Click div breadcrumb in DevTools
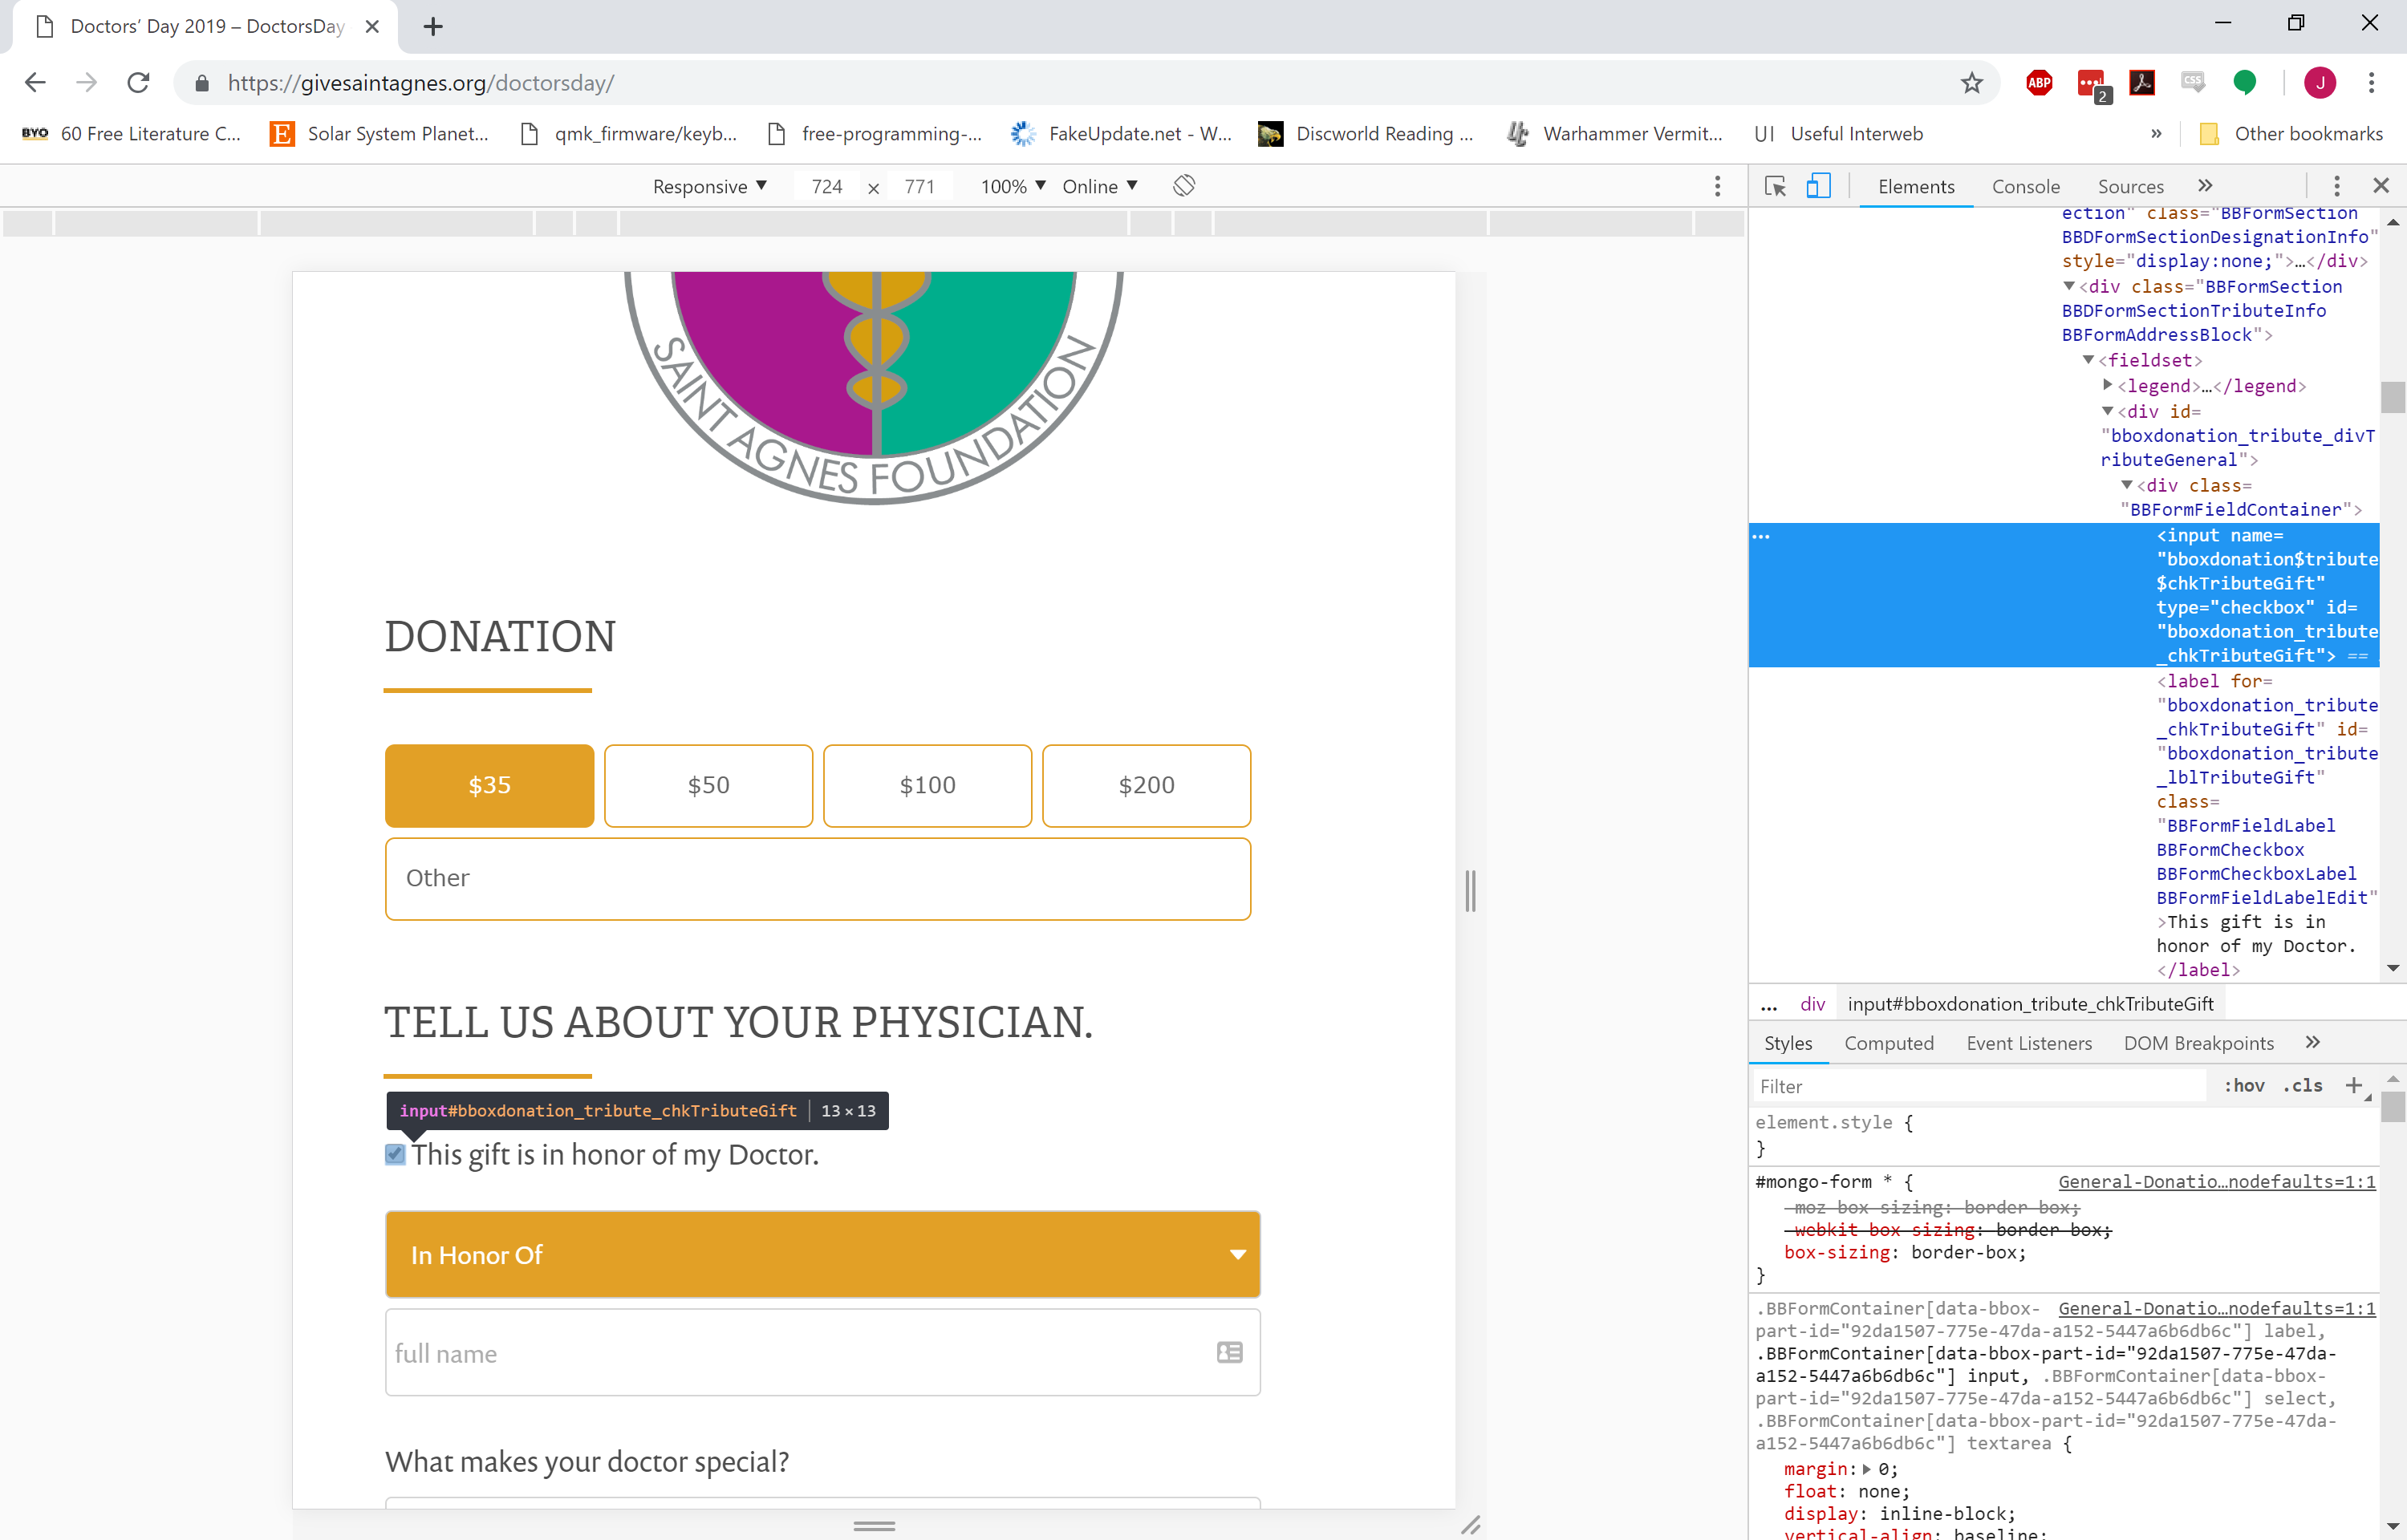Image resolution: width=2407 pixels, height=1540 pixels. pos(1812,1004)
